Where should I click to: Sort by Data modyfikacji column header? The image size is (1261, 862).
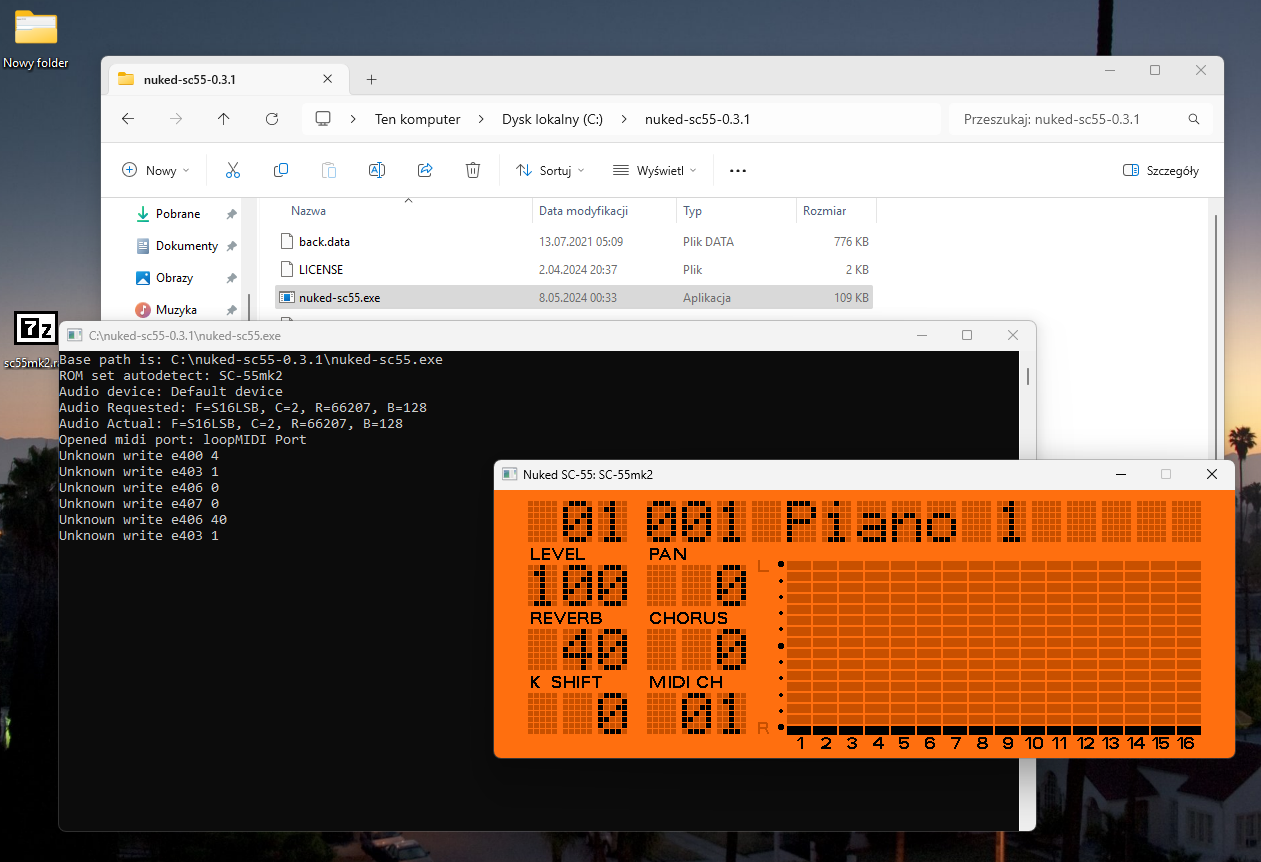point(583,211)
